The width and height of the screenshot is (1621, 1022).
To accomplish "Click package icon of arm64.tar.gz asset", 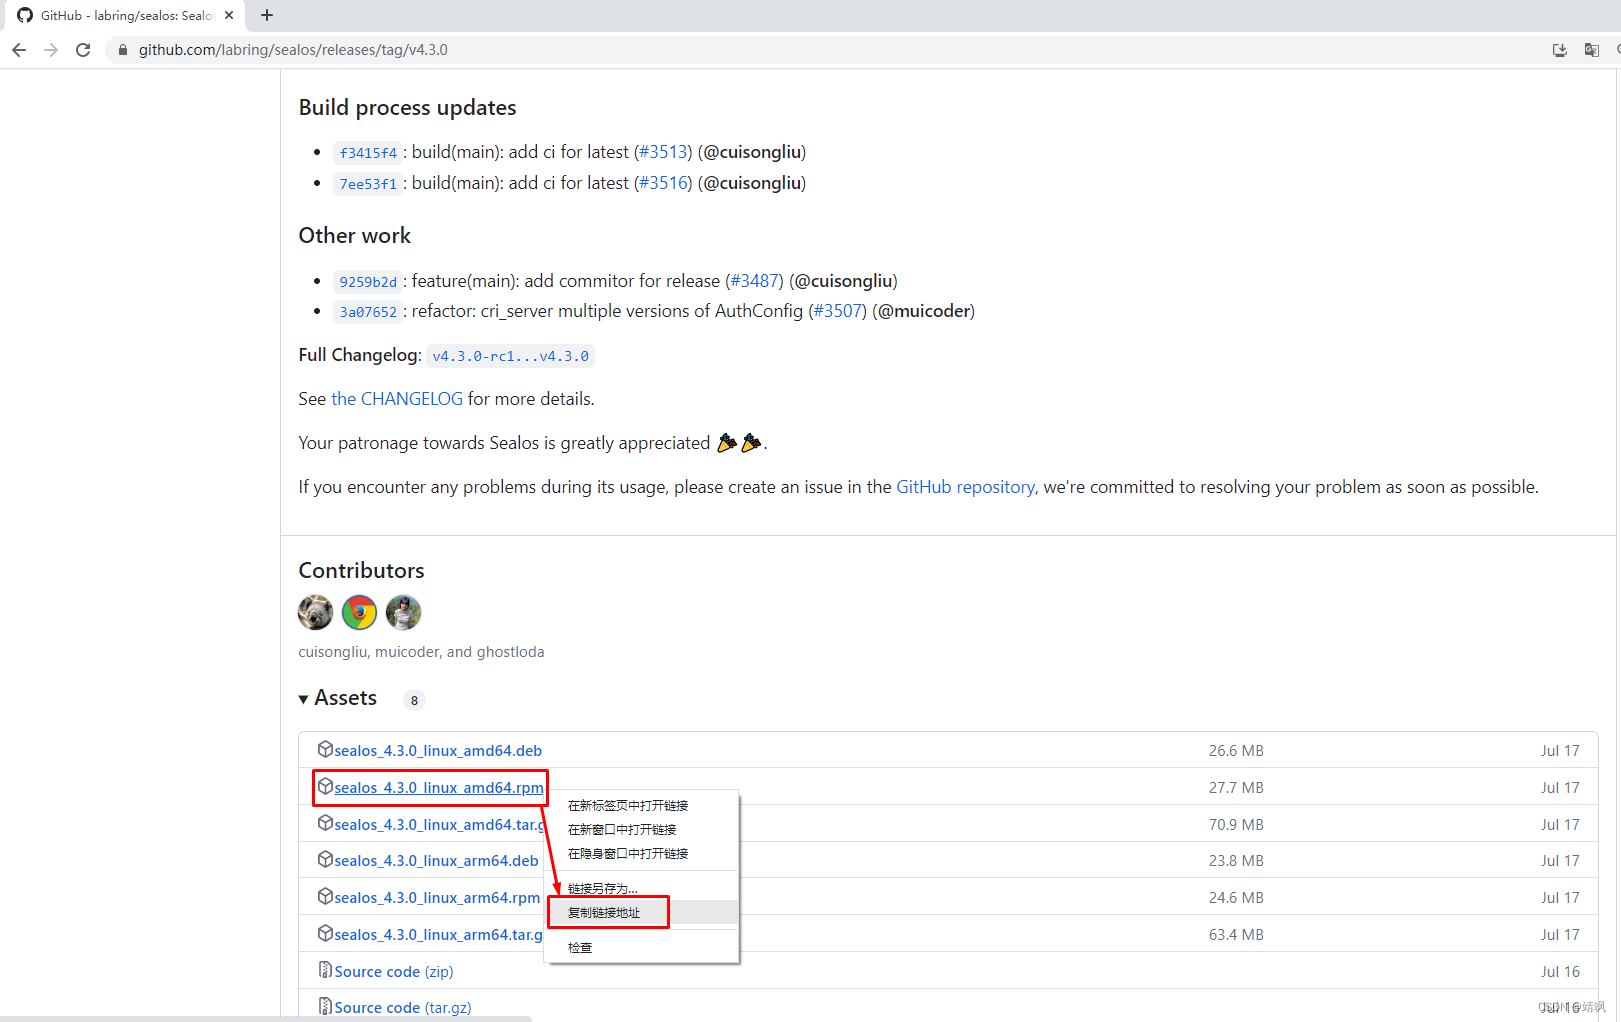I will [x=325, y=933].
